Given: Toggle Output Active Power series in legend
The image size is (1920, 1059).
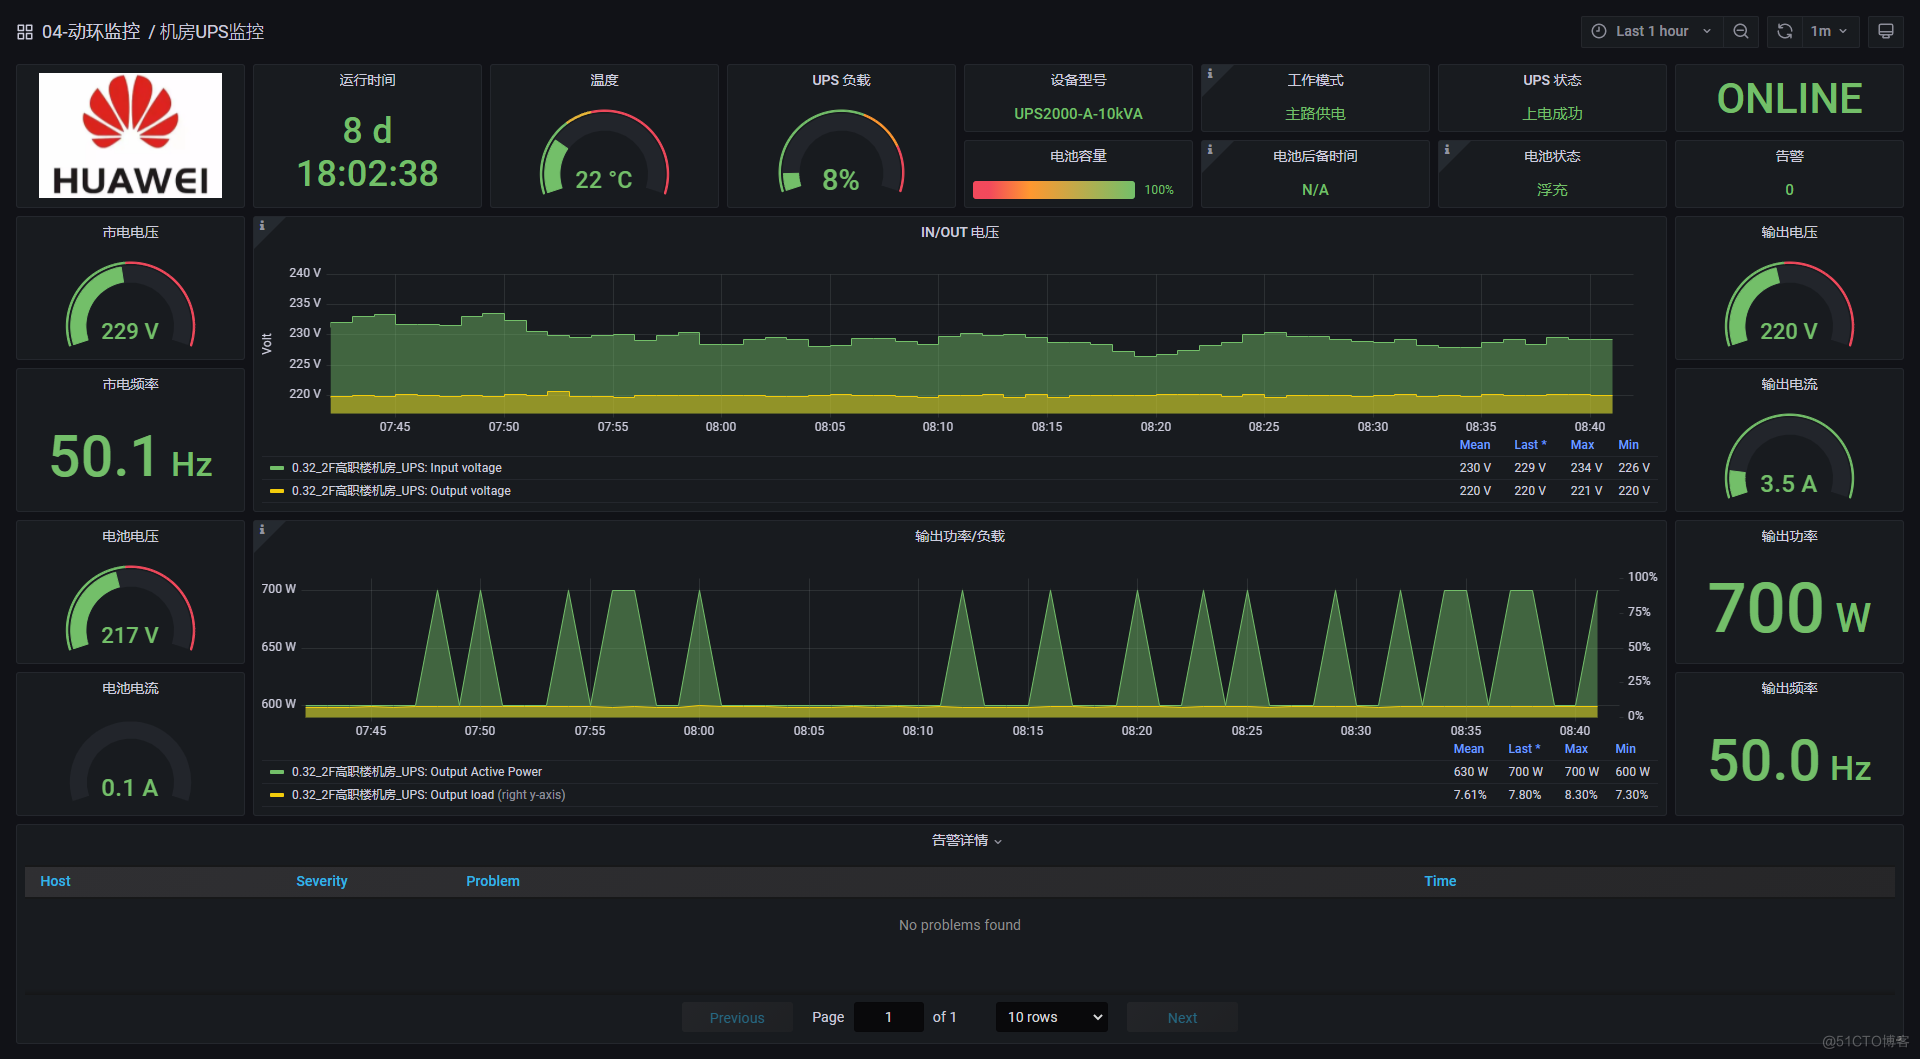Looking at the screenshot, I should point(417,772).
